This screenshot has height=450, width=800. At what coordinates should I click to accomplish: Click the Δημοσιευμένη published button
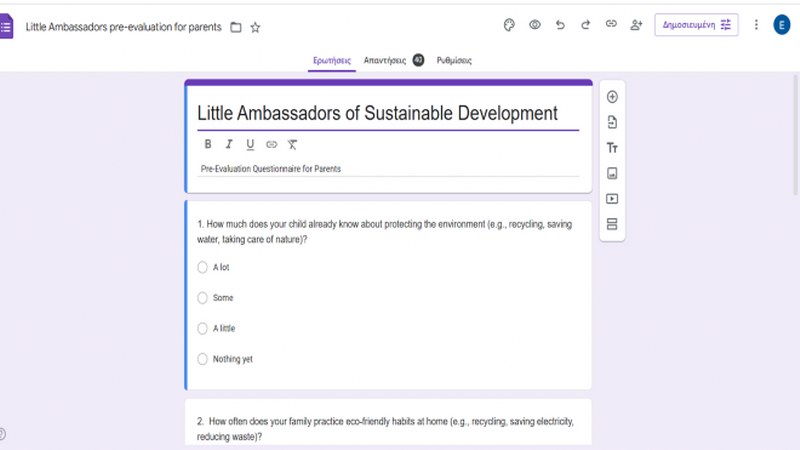696,25
